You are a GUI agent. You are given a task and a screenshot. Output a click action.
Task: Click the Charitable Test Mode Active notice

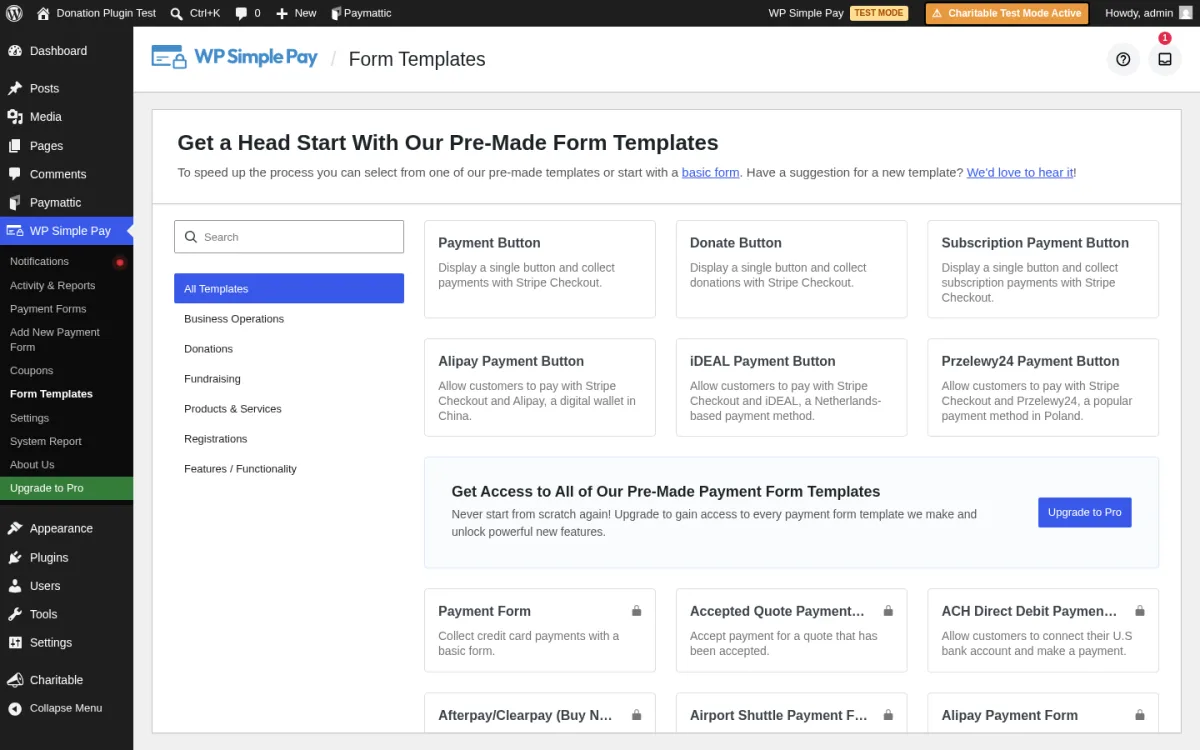coord(1006,13)
